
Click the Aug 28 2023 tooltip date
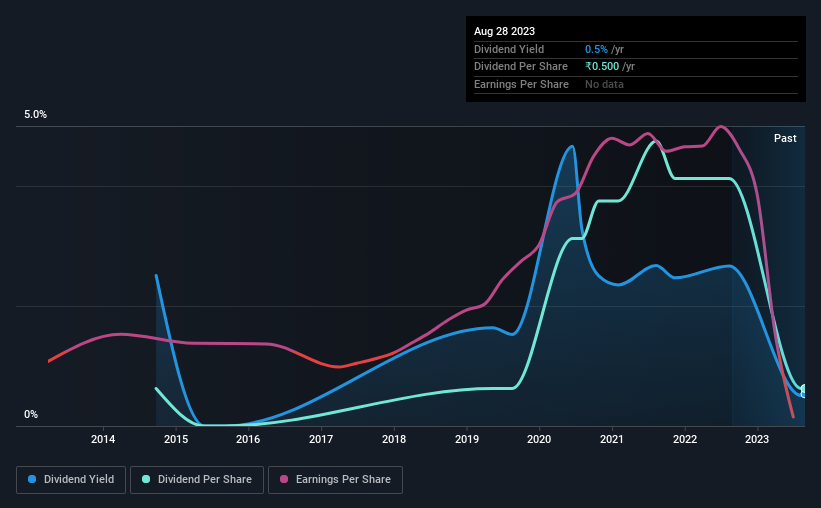pyautogui.click(x=504, y=31)
